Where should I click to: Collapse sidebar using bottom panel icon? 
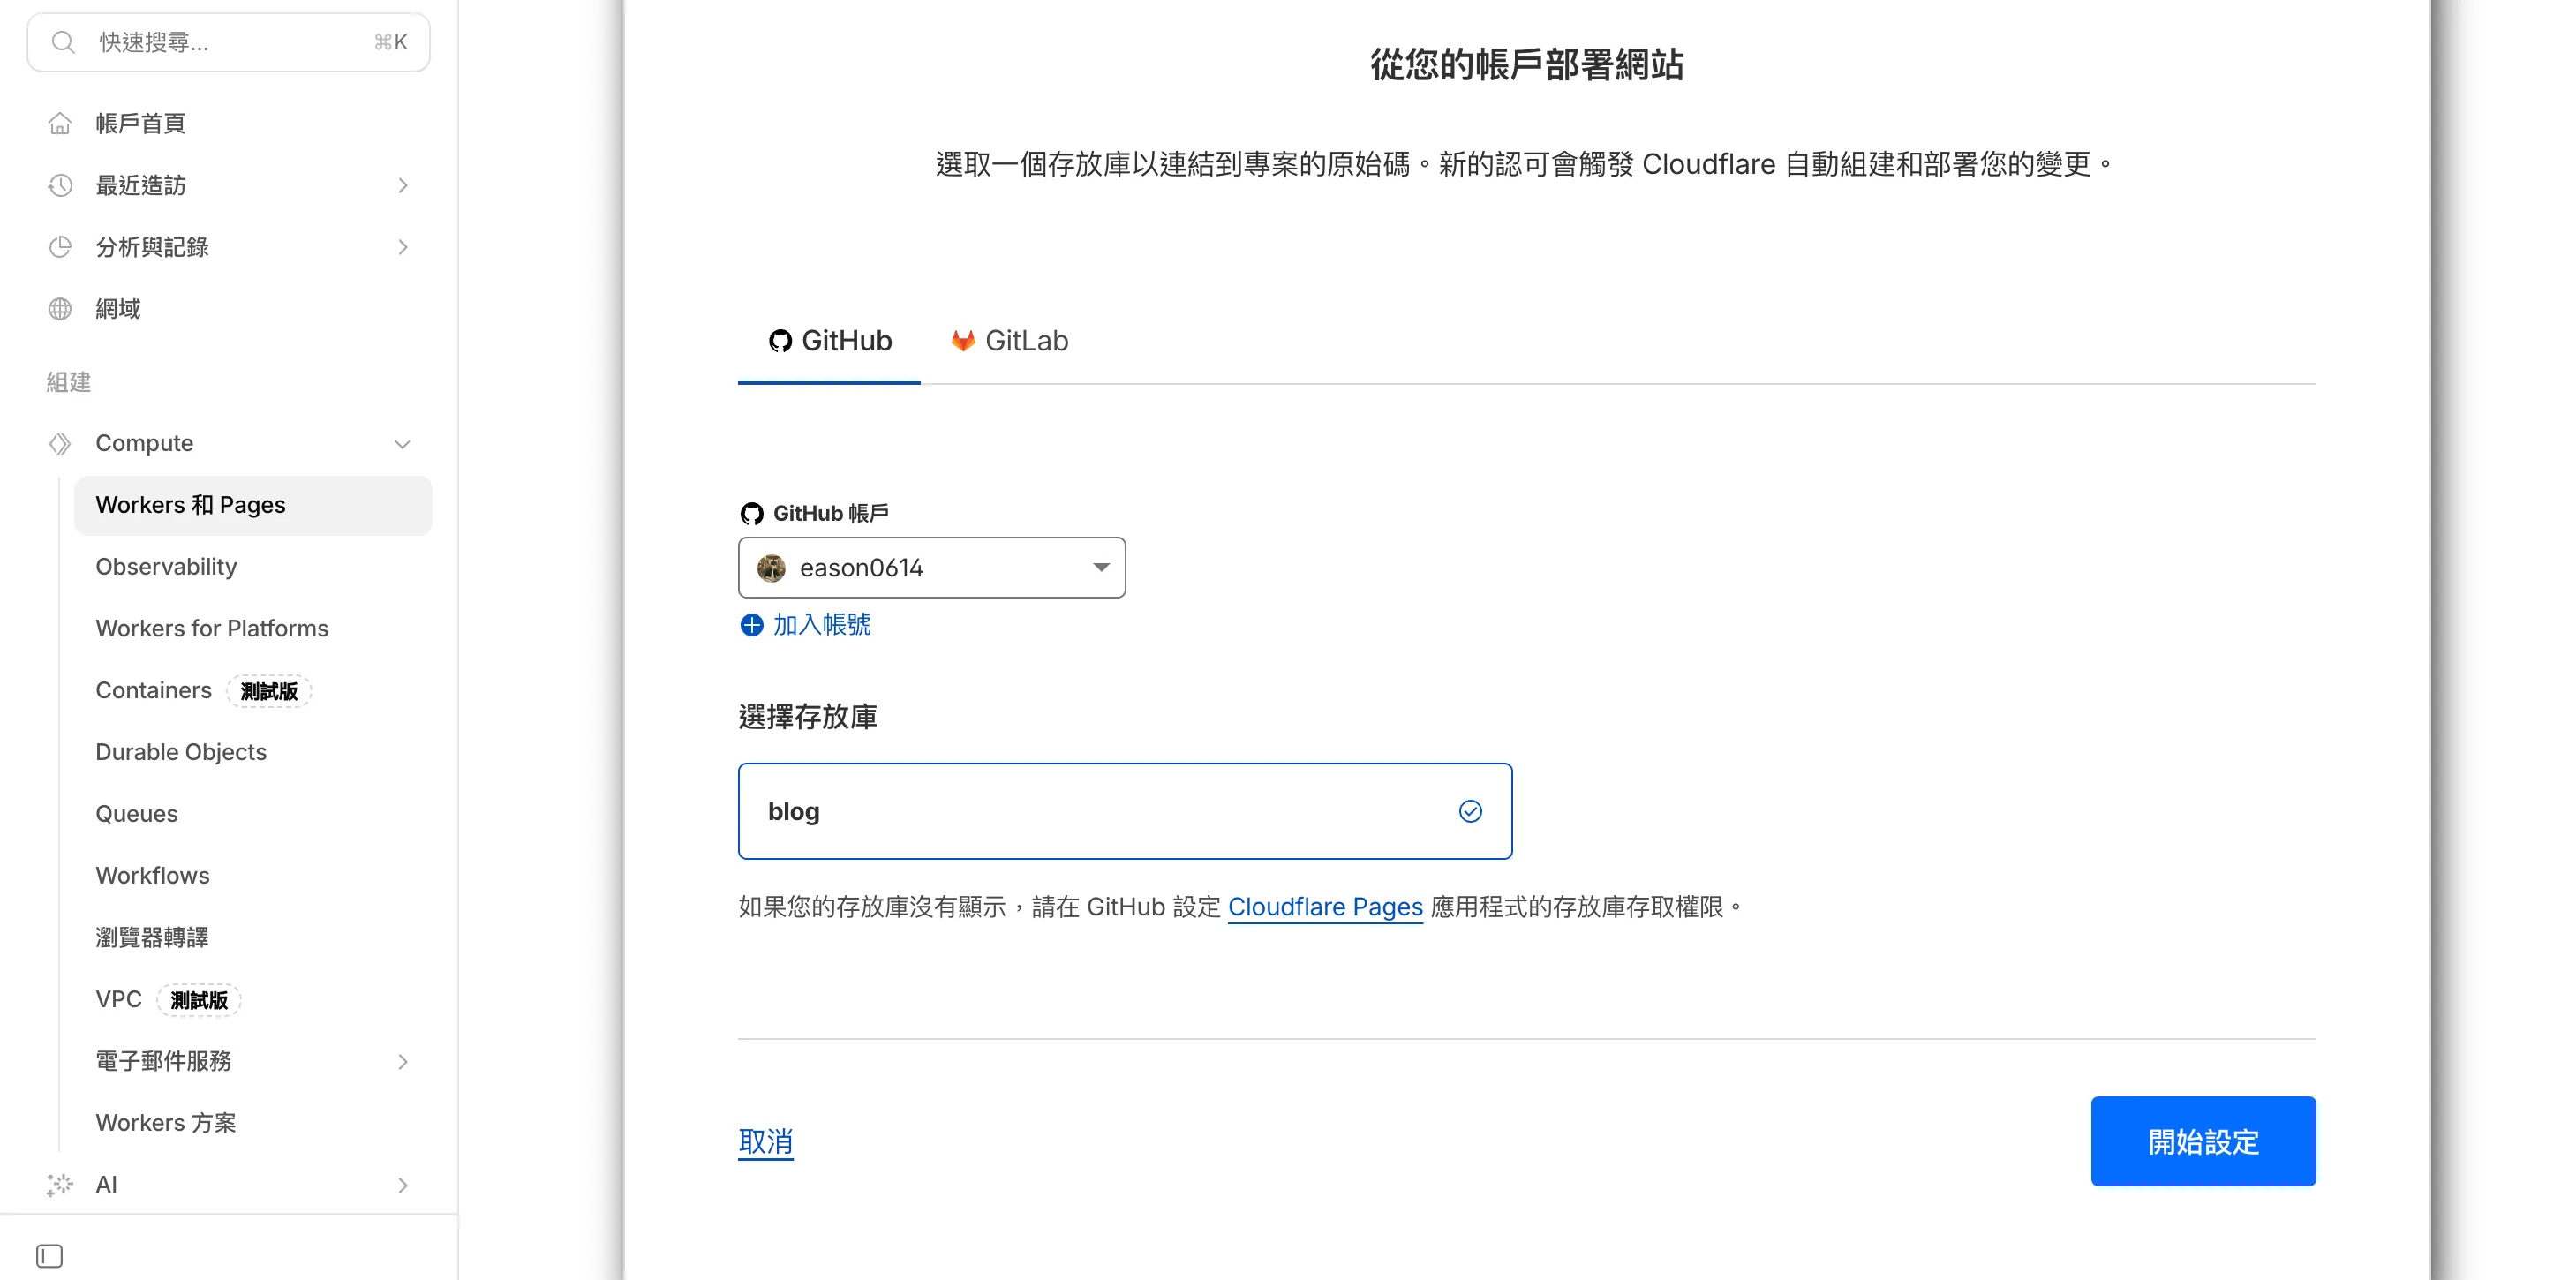pyautogui.click(x=49, y=1255)
